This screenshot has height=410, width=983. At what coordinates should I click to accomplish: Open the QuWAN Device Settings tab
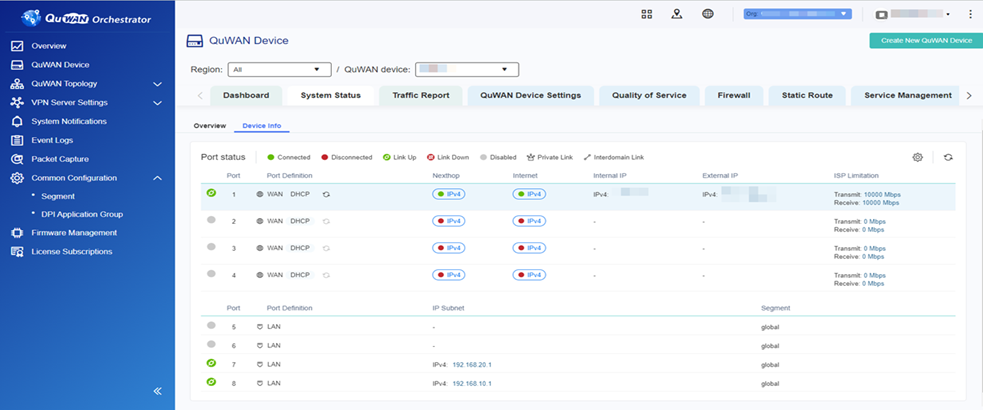530,95
